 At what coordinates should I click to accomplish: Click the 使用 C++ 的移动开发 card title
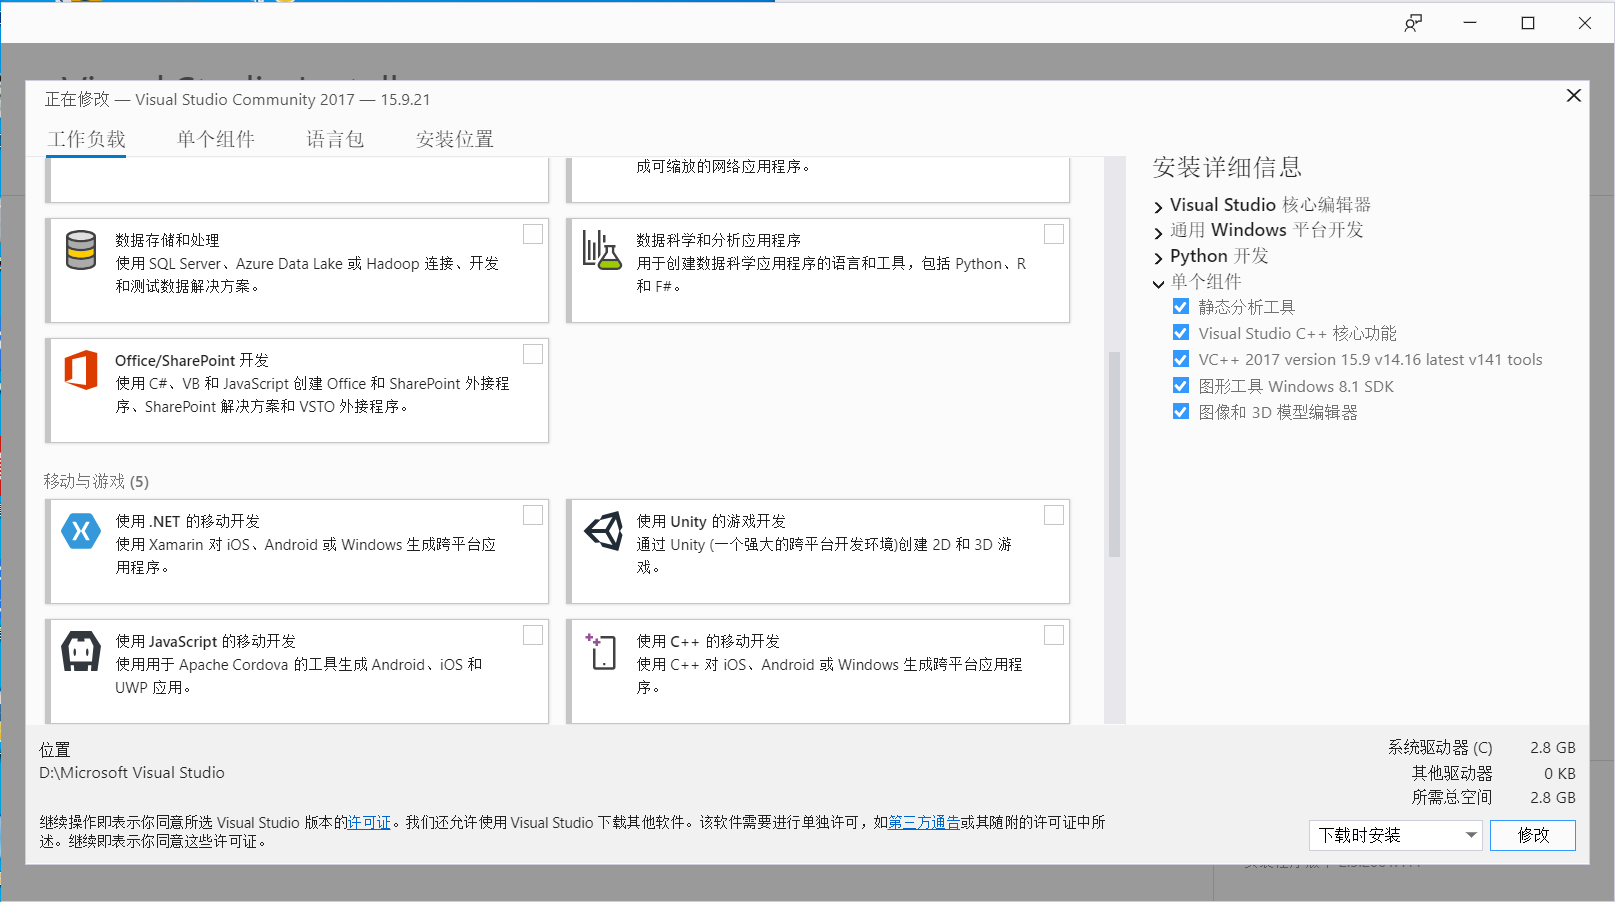pos(708,641)
